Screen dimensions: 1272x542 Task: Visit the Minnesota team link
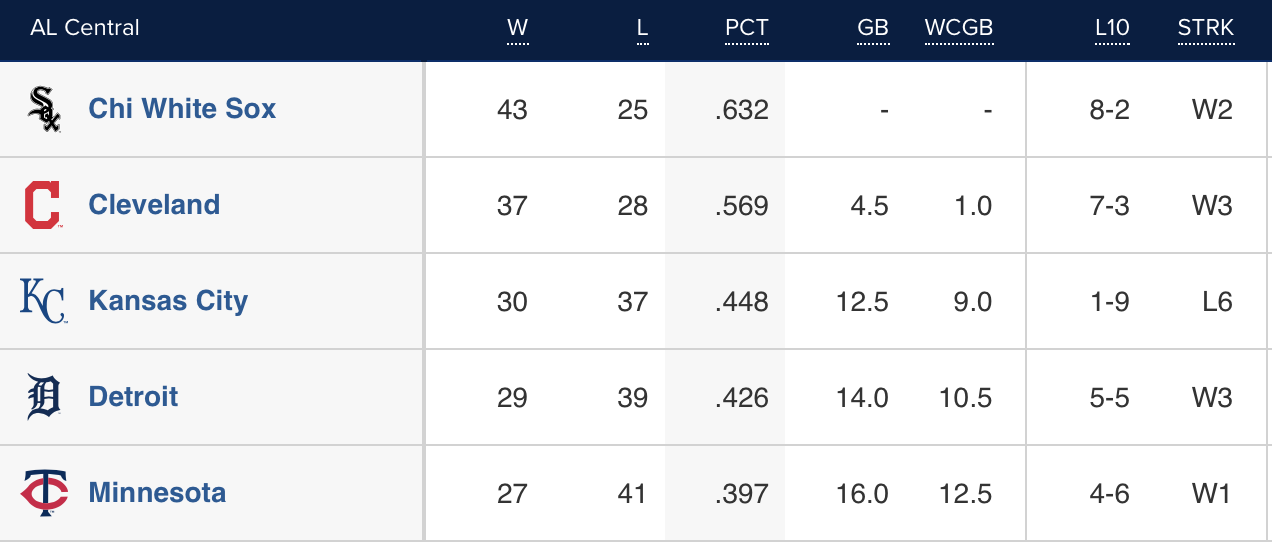157,493
